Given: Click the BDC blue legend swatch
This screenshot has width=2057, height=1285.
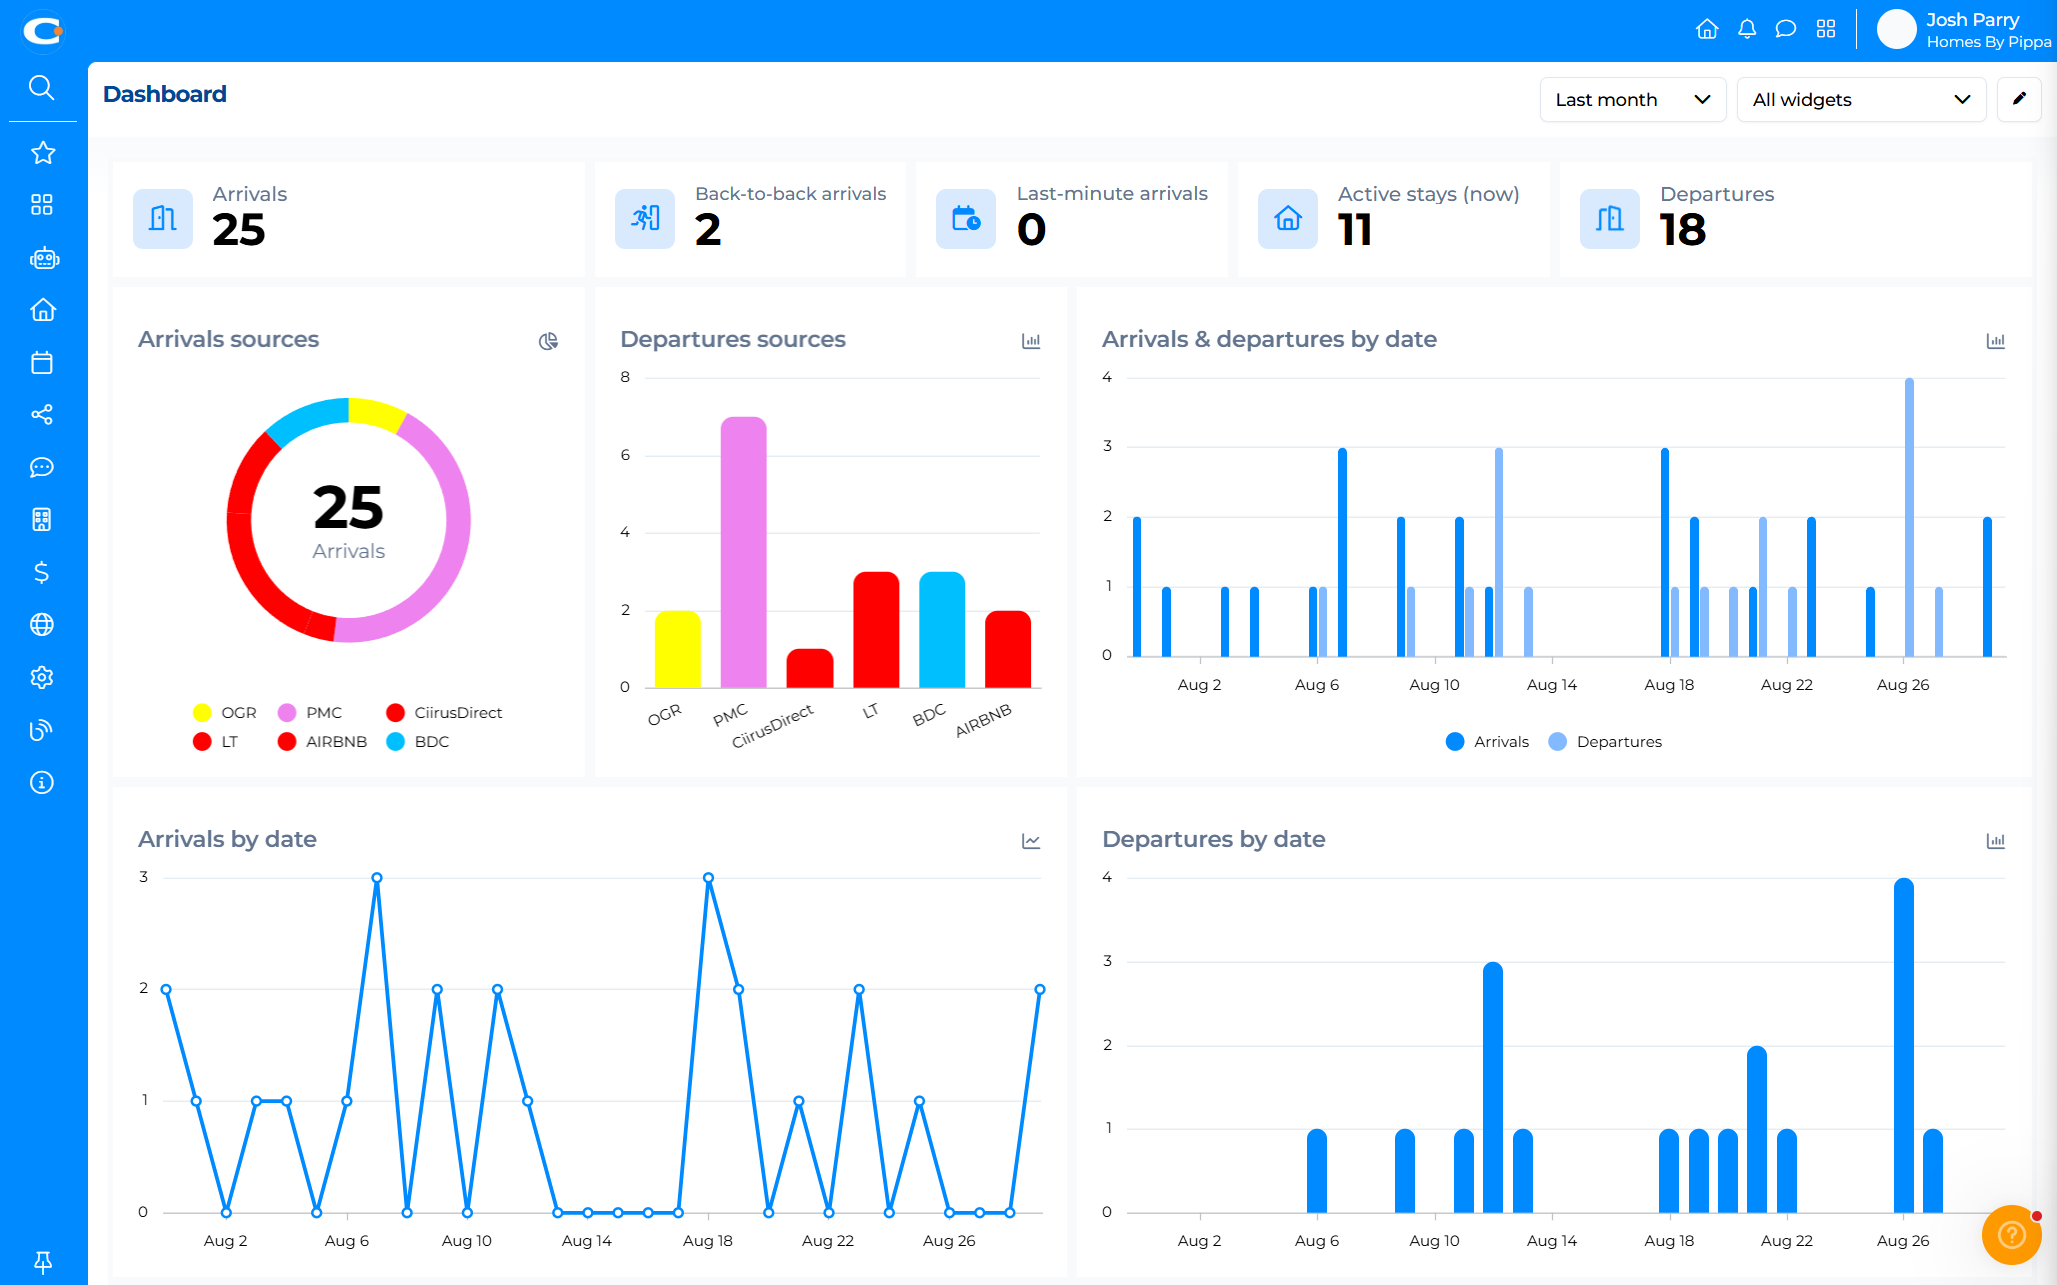Looking at the screenshot, I should click(396, 742).
